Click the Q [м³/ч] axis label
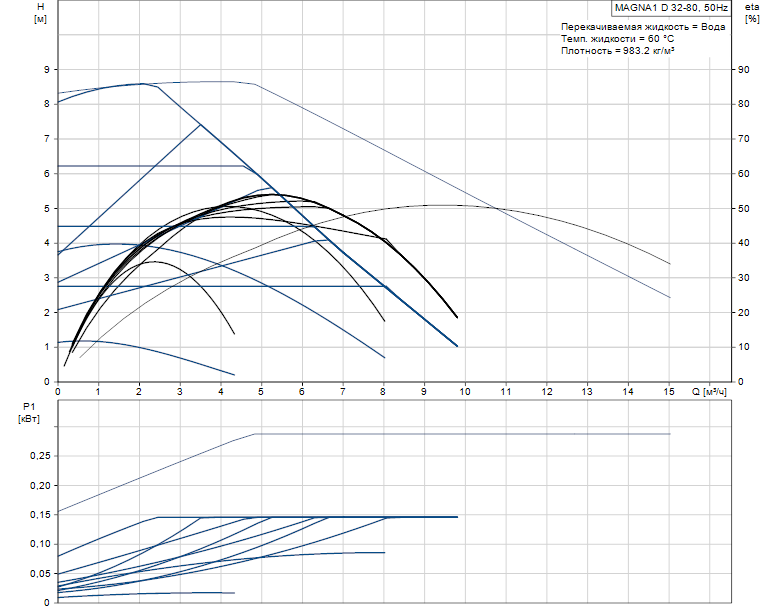The height and width of the screenshot is (611, 774). click(x=709, y=392)
